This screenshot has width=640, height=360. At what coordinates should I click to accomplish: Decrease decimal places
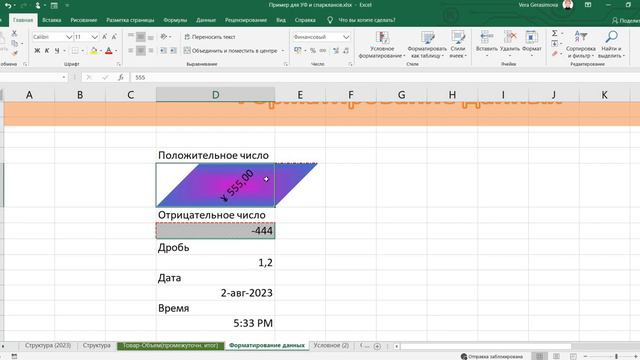[x=346, y=51]
